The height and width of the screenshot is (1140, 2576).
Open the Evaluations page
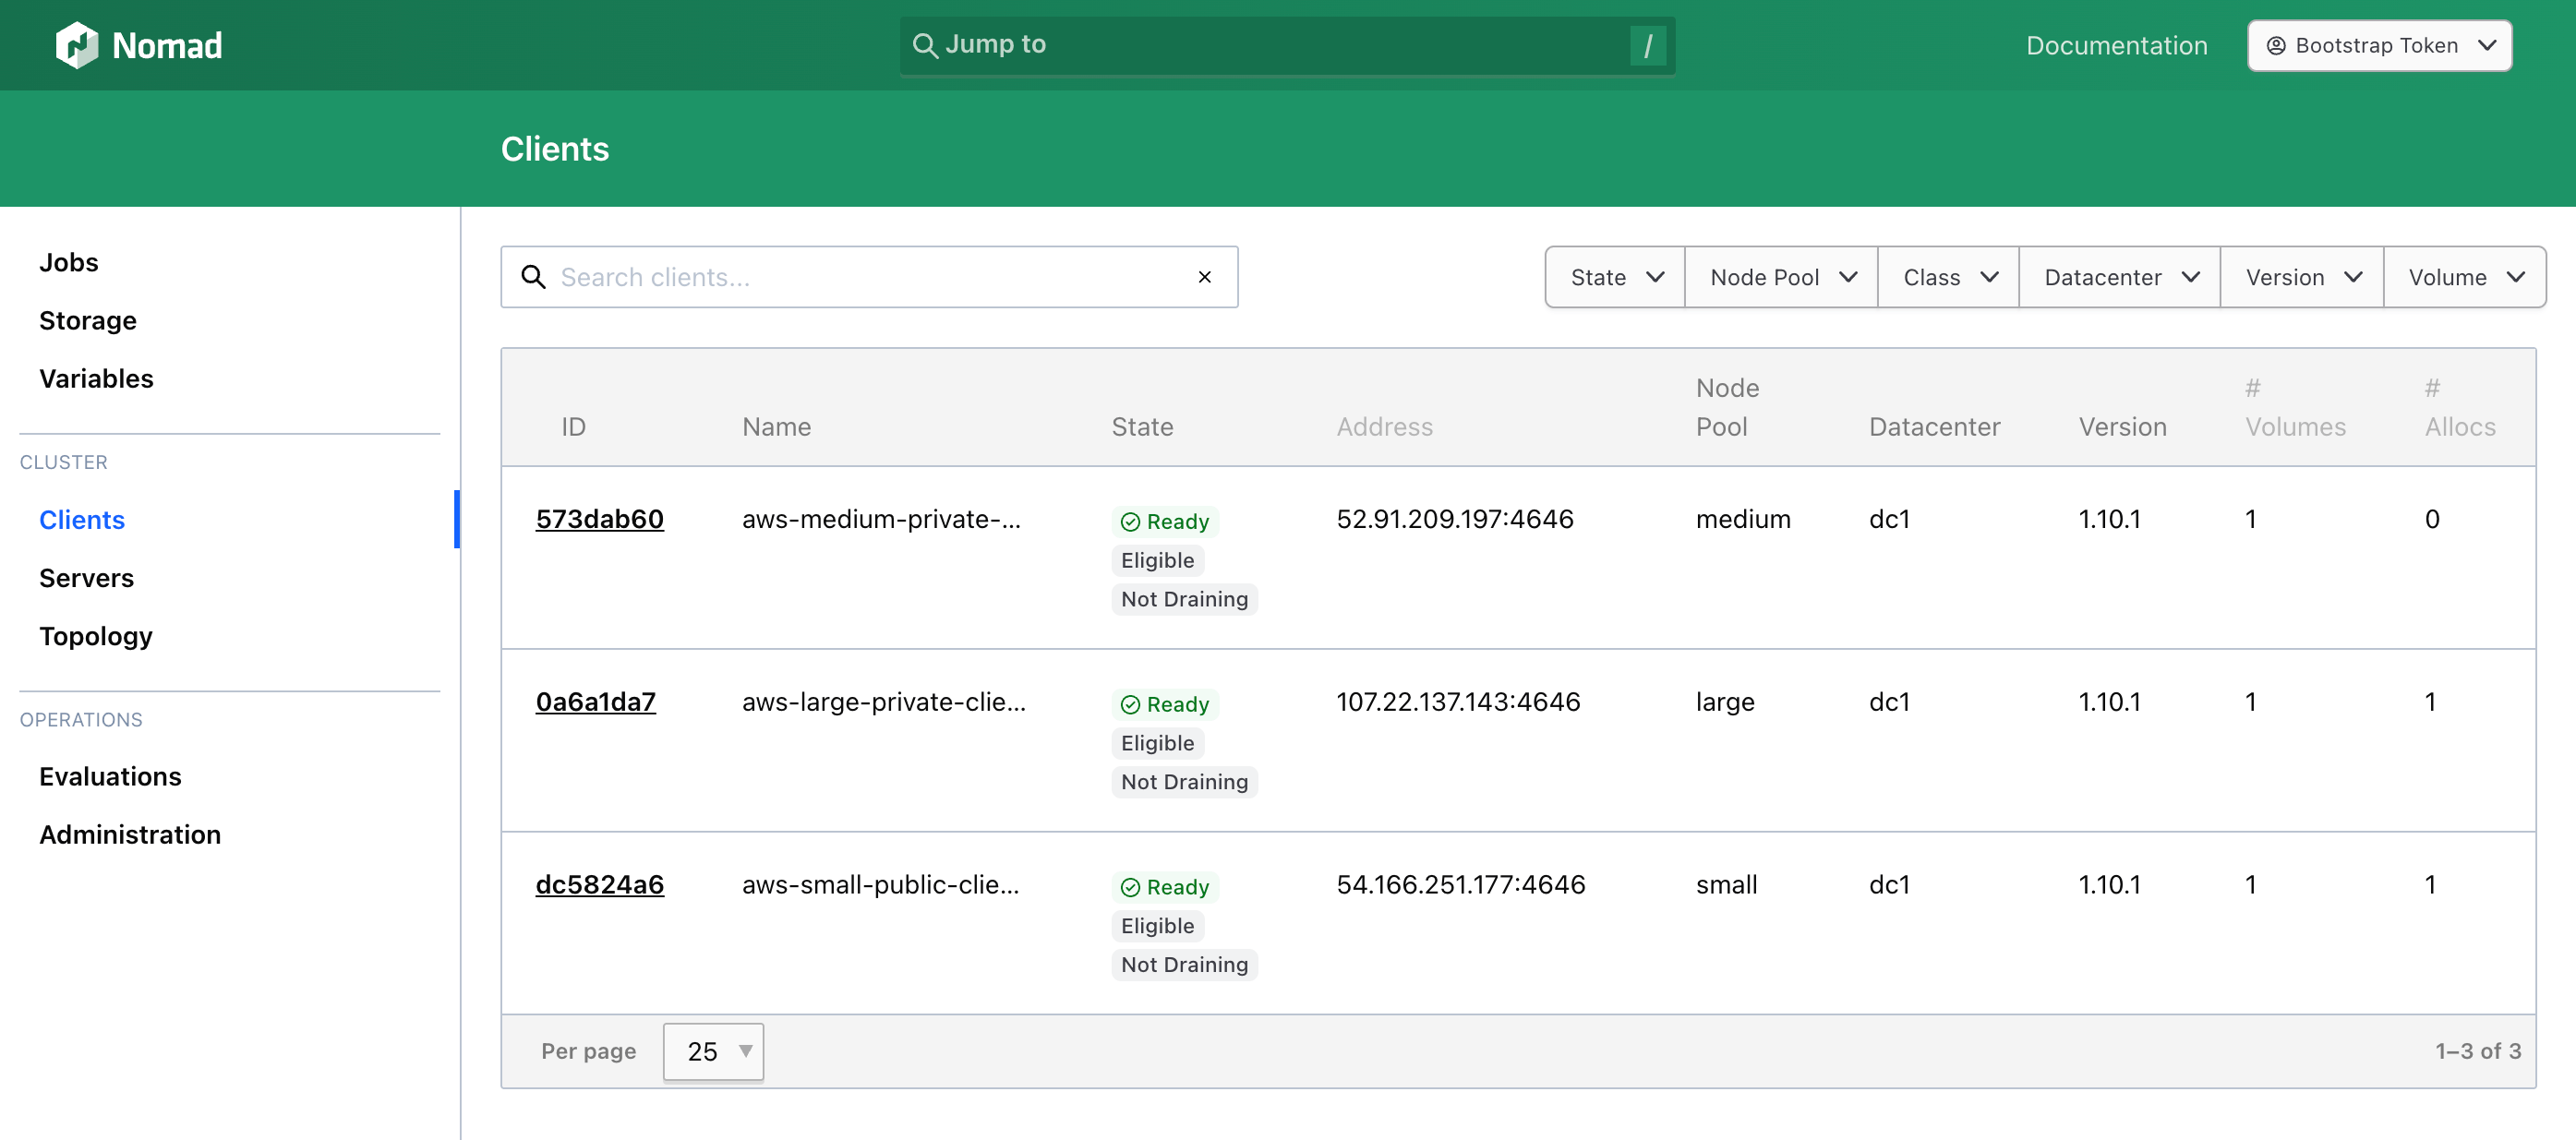pos(110,776)
